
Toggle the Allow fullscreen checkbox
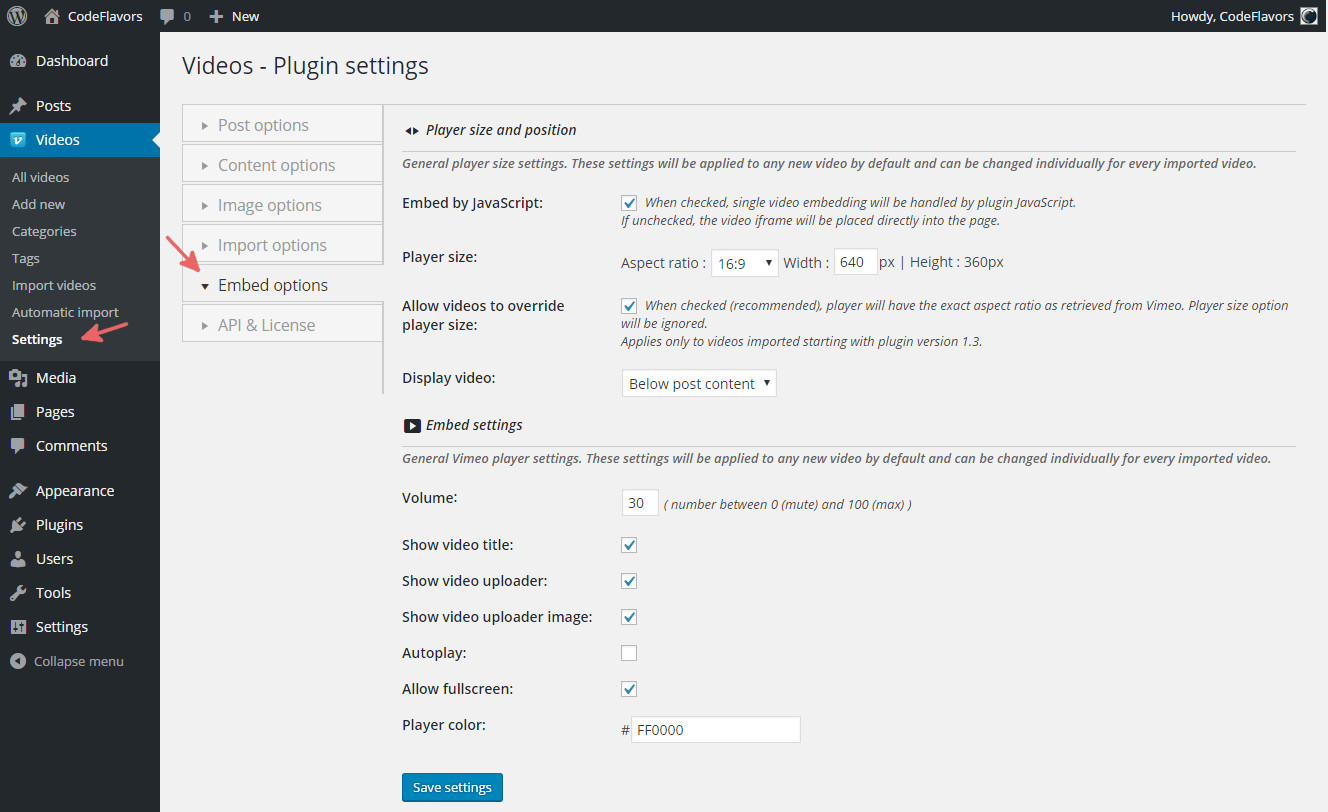629,689
